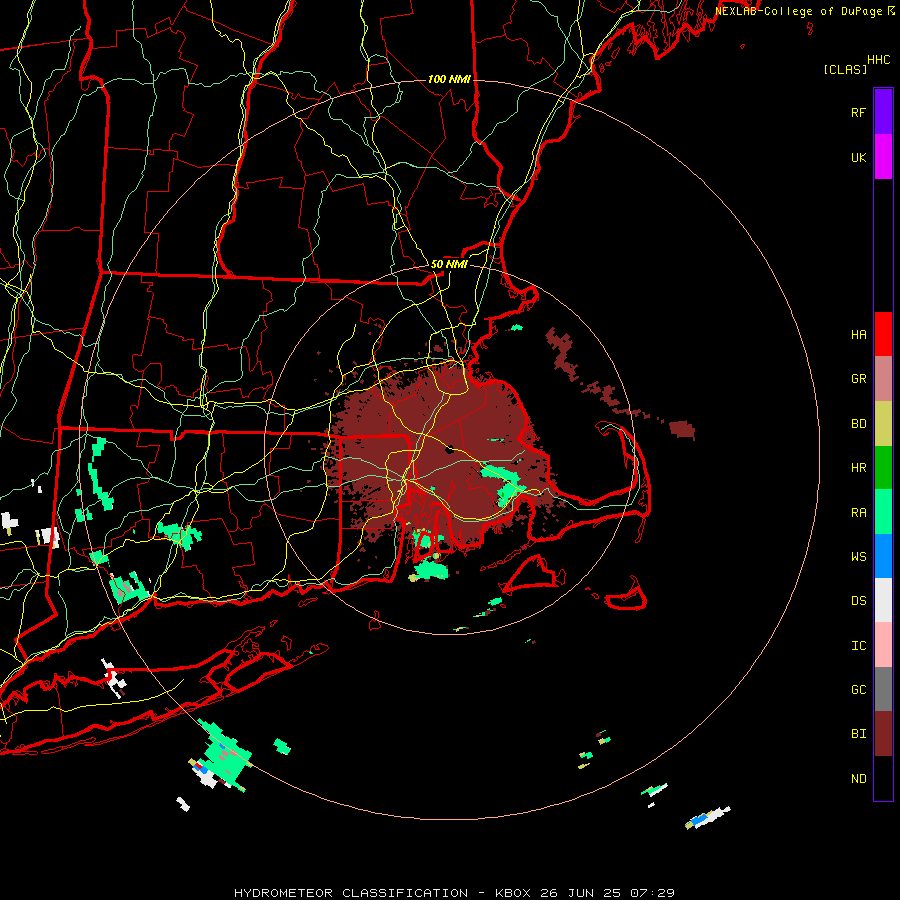This screenshot has width=900, height=900.
Task: Click the HA red legend swatch
Action: (x=883, y=334)
